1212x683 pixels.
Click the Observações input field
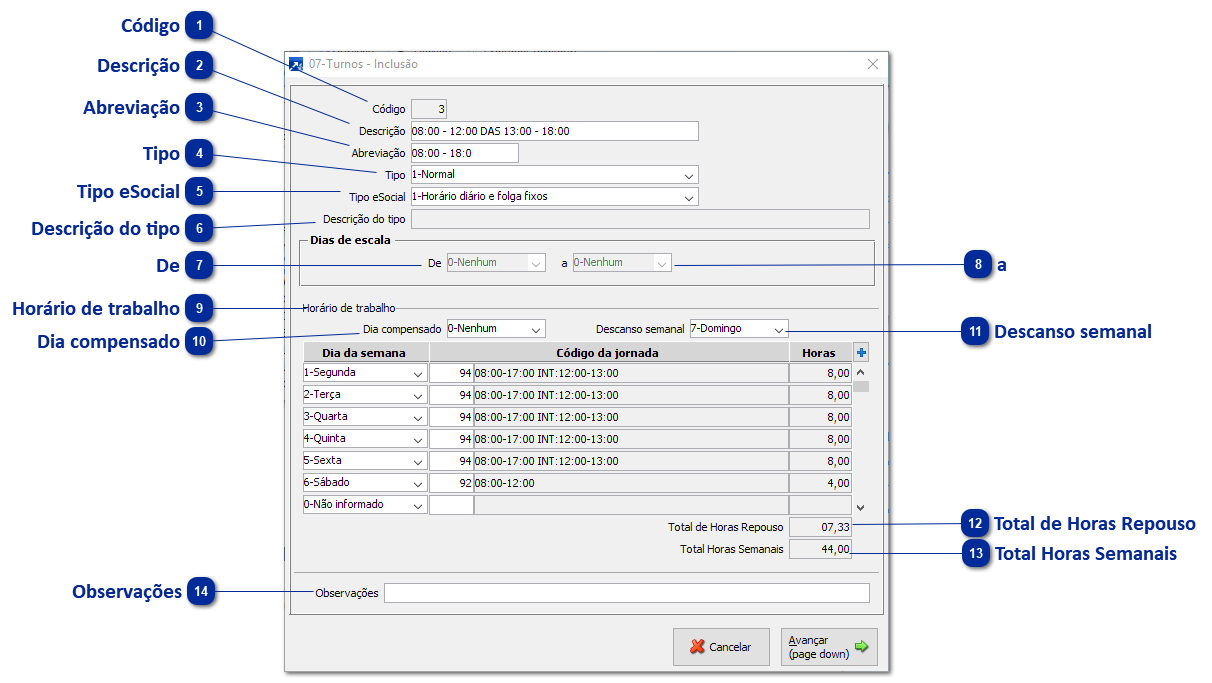(x=627, y=593)
